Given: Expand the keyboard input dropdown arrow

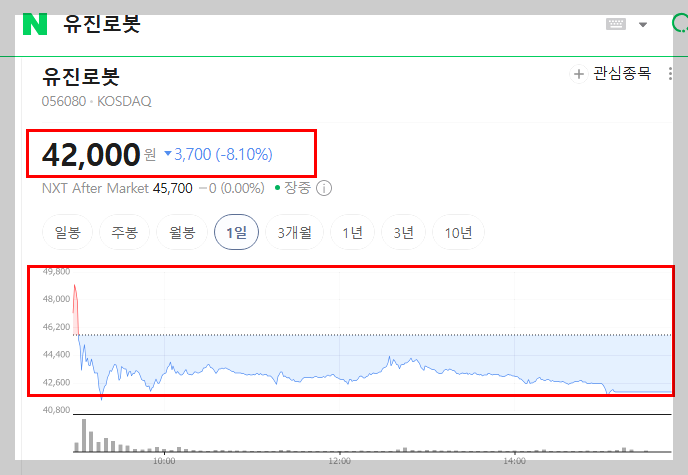Looking at the screenshot, I should click(x=643, y=25).
